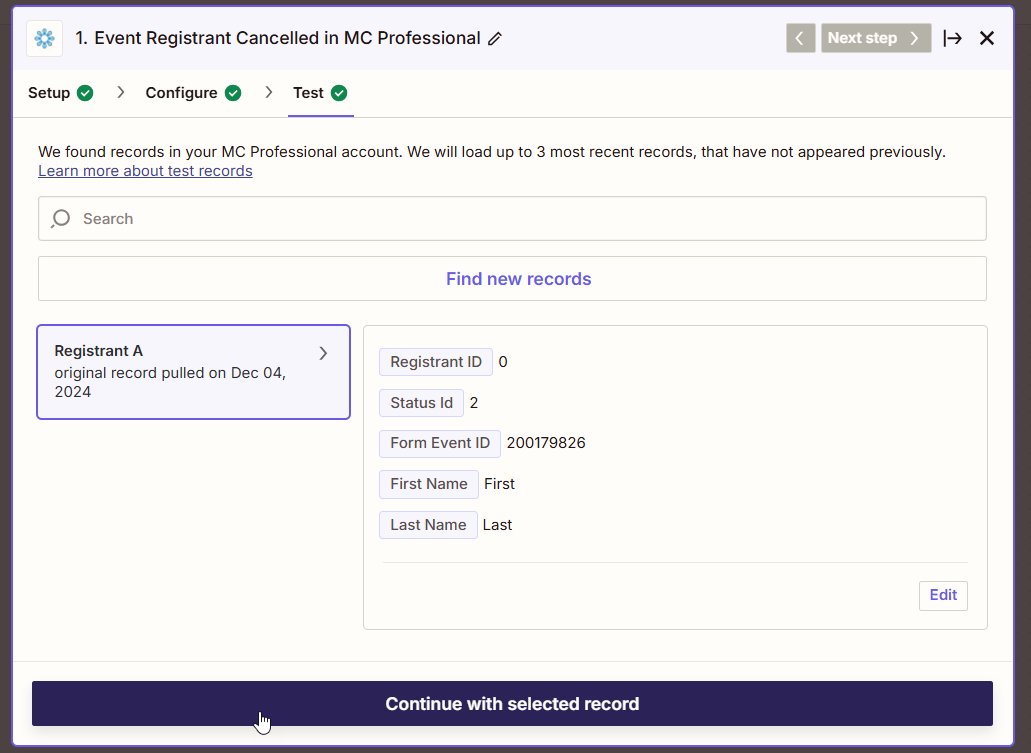Click the Registrant ID field label
Screen dimensions: 1031x753
click(x=436, y=362)
